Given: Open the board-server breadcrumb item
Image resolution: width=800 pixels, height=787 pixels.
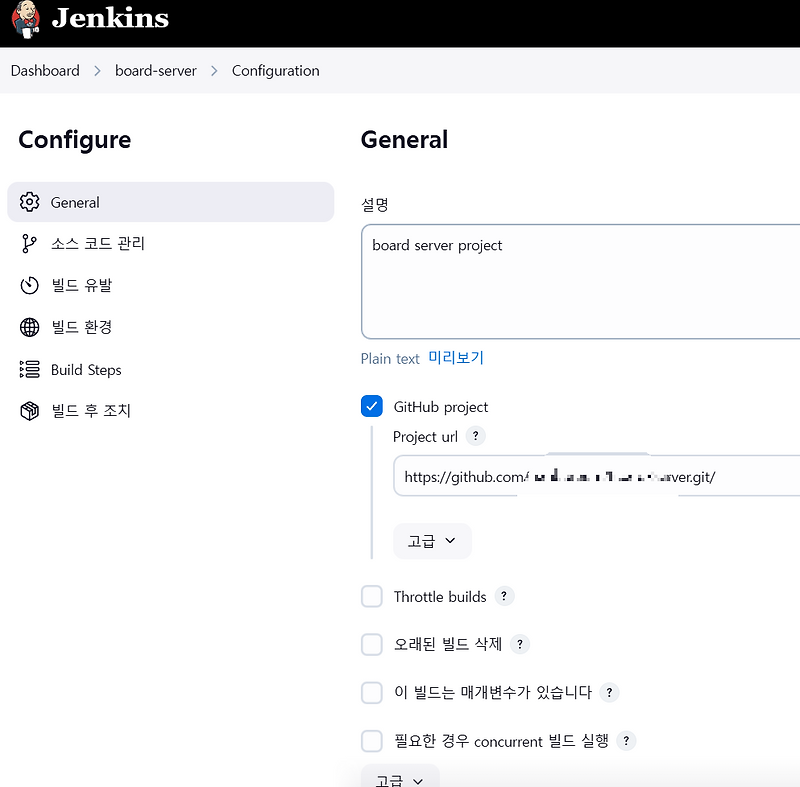Looking at the screenshot, I should click(x=156, y=70).
